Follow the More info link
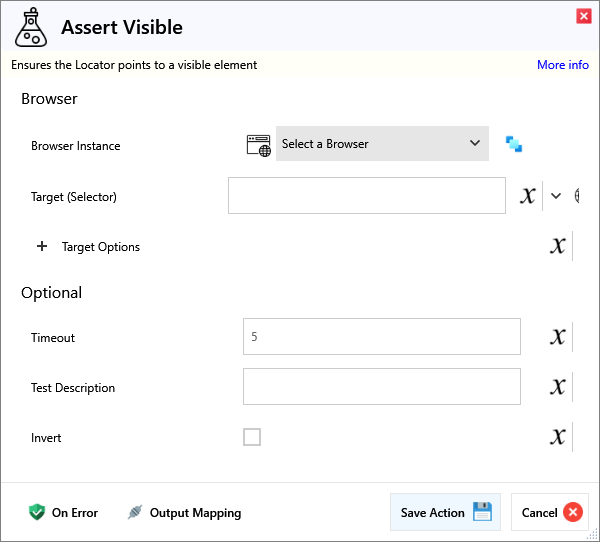This screenshot has height=542, width=600. point(562,65)
